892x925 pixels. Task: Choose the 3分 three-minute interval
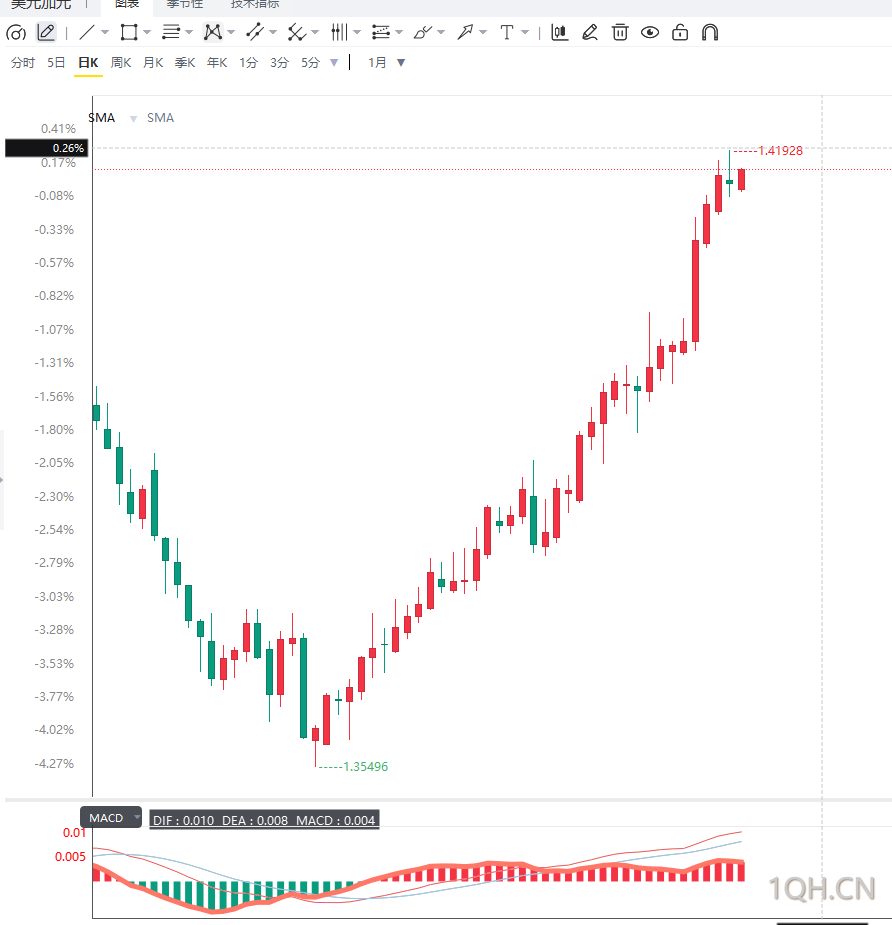(x=280, y=63)
